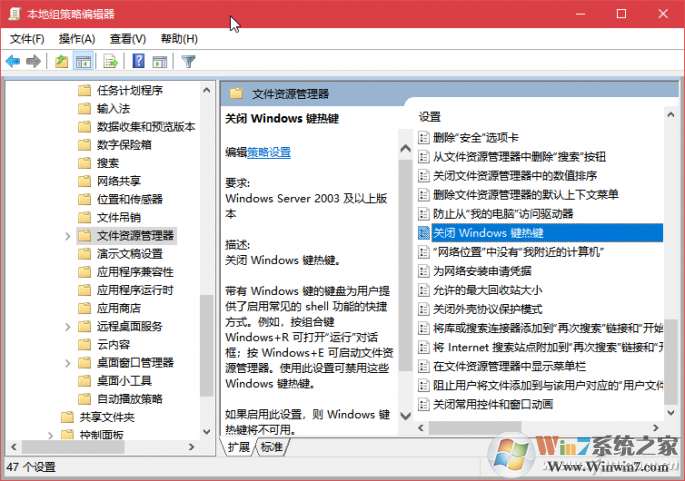Click the Export list toolbar icon
The width and height of the screenshot is (685, 481).
pyautogui.click(x=111, y=62)
